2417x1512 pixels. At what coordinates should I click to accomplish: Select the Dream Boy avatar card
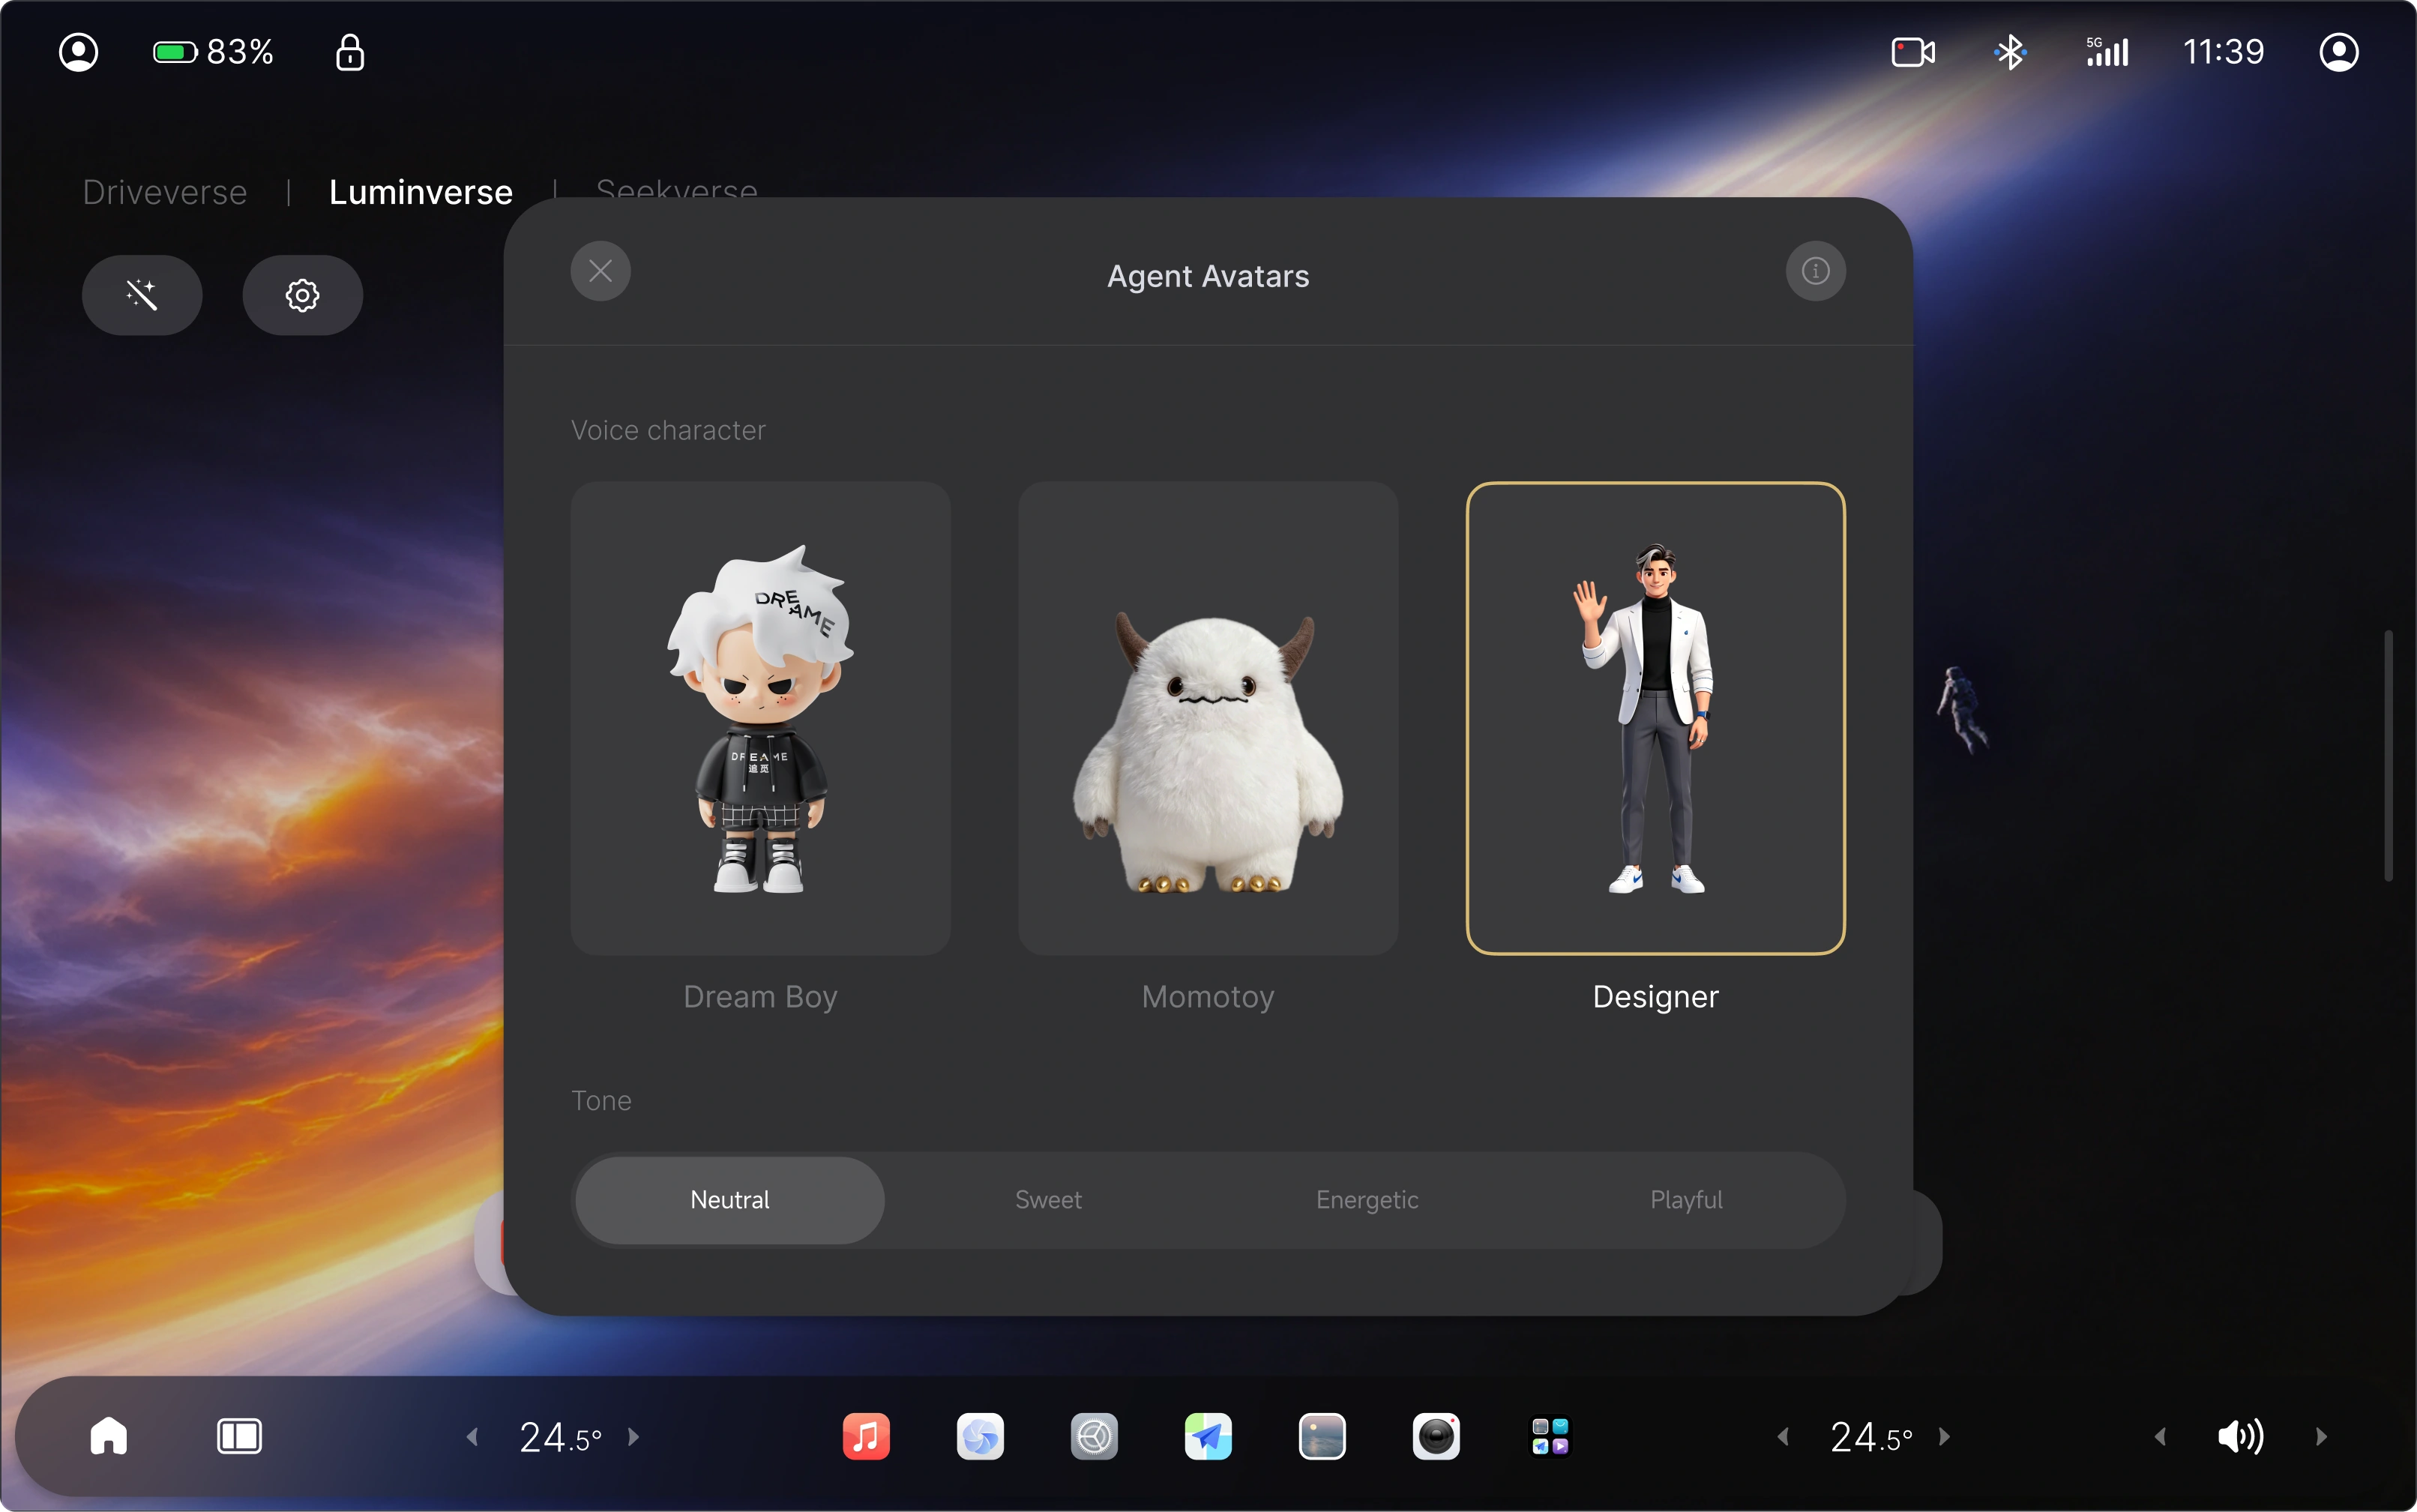760,718
